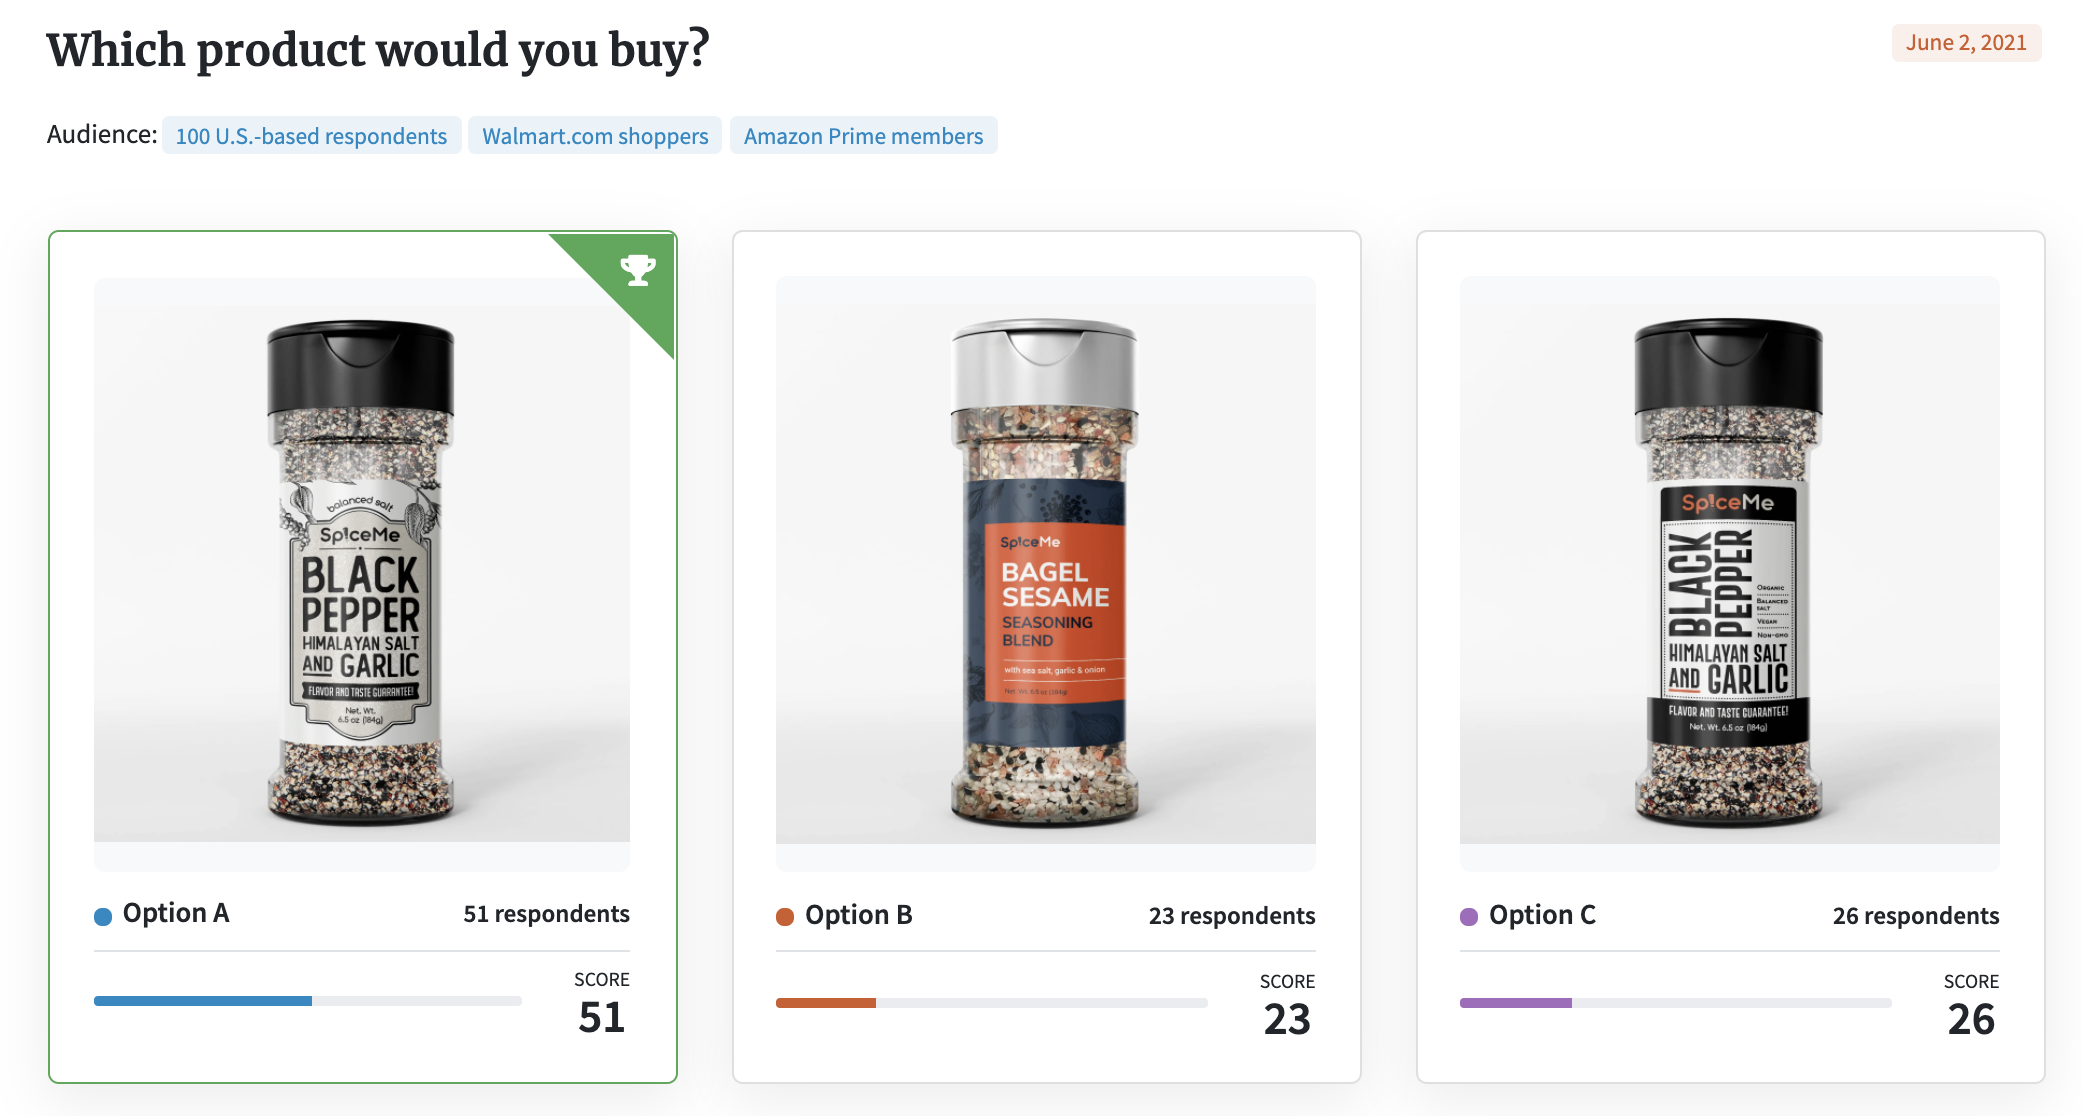Click the 26 respondents text
2082x1116 pixels.
(1916, 916)
